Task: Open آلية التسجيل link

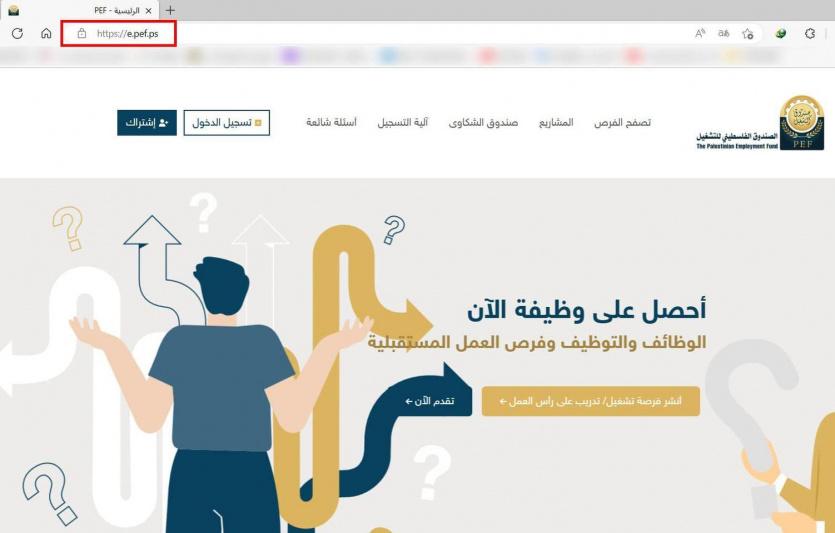Action: pyautogui.click(x=403, y=122)
